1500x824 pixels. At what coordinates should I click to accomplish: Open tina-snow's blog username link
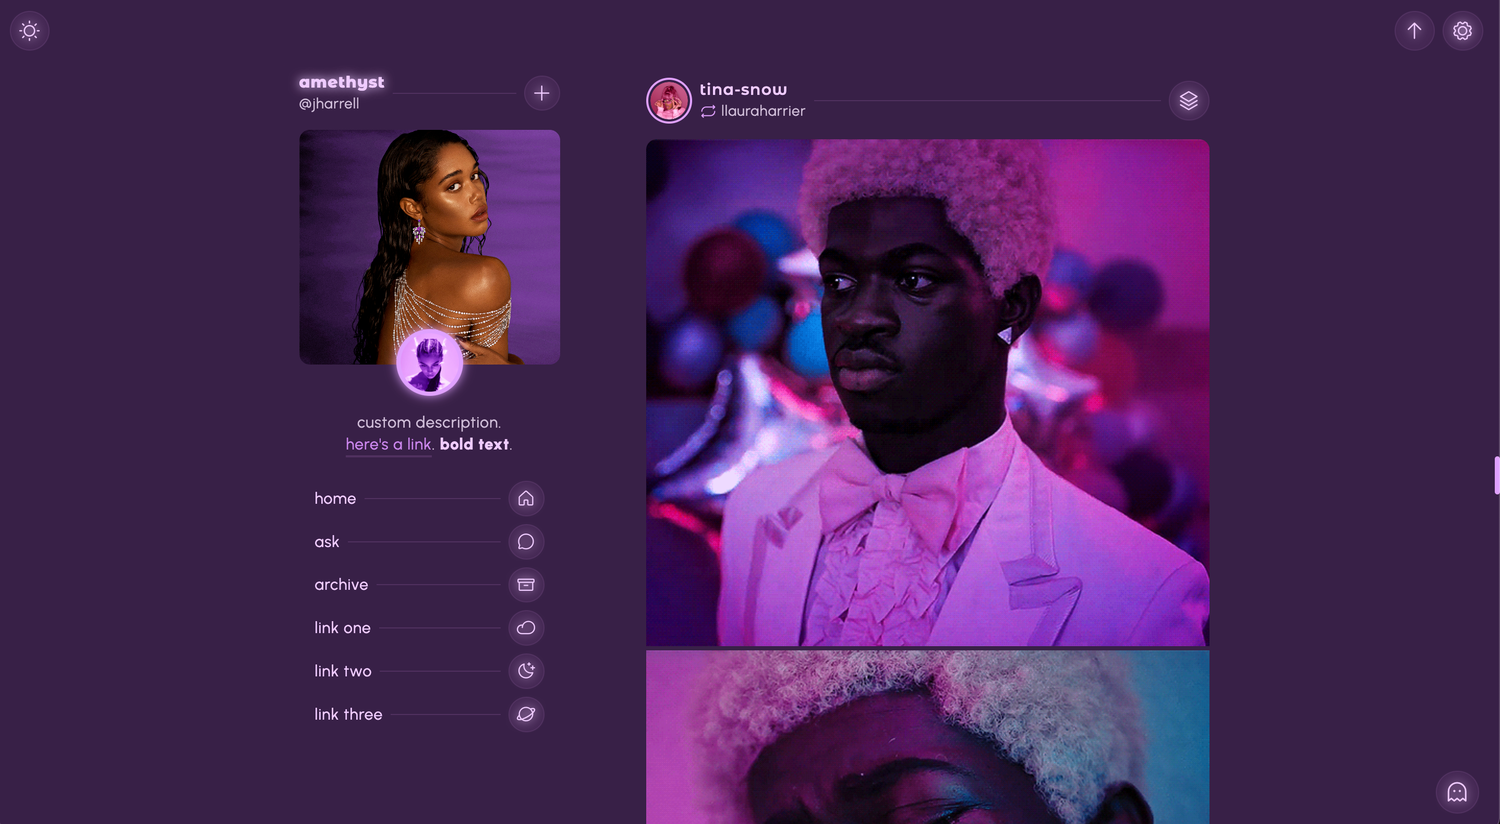click(743, 90)
